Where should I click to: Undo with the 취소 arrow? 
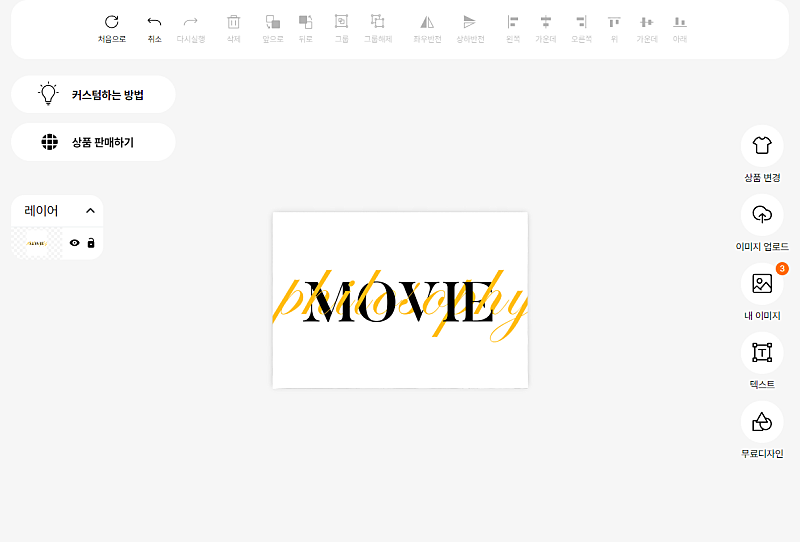[154, 22]
